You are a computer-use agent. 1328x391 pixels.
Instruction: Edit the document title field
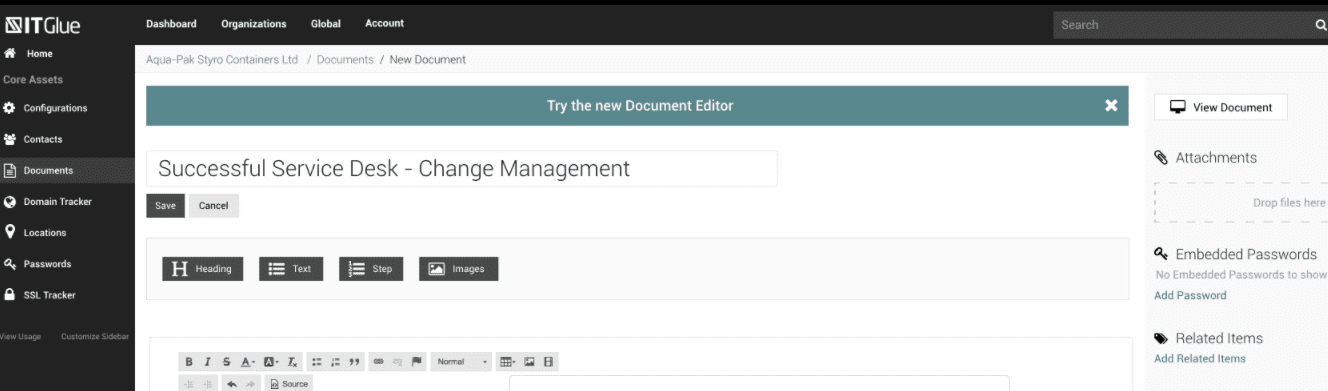462,168
